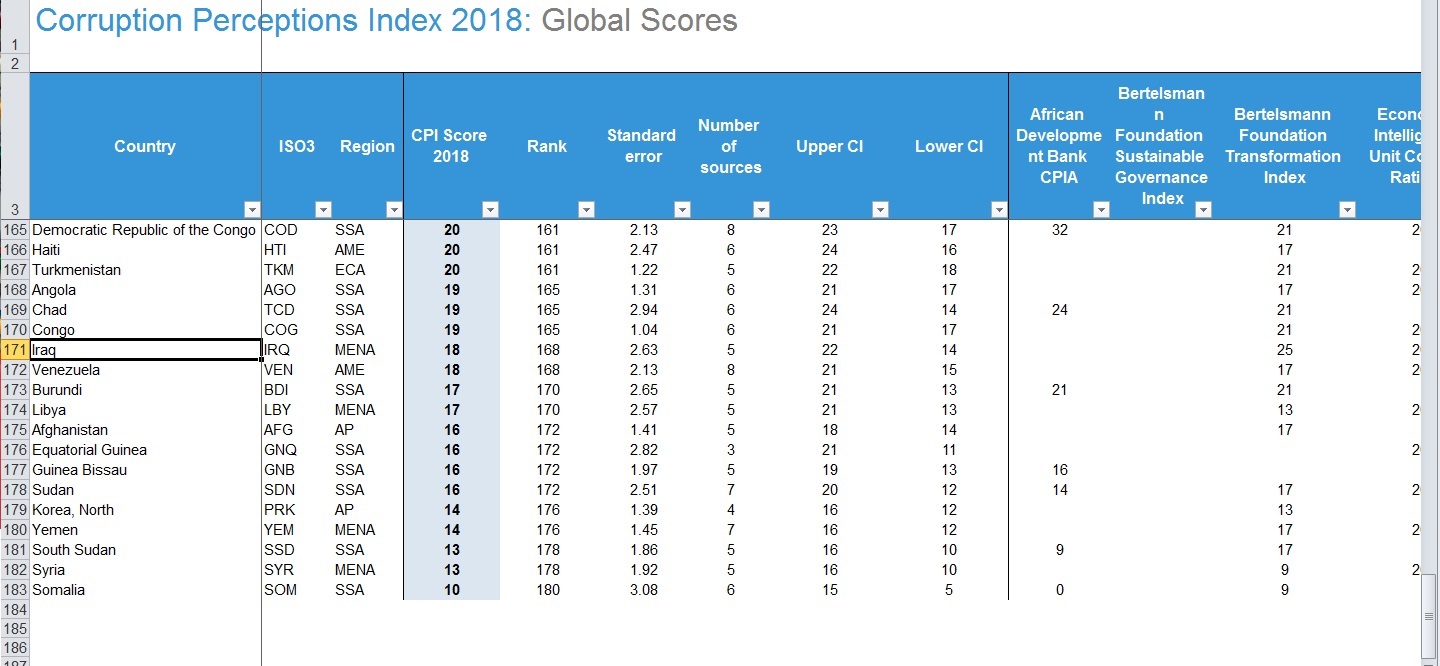Select row header 171
Image resolution: width=1440 pixels, height=666 pixels.
click(x=15, y=350)
